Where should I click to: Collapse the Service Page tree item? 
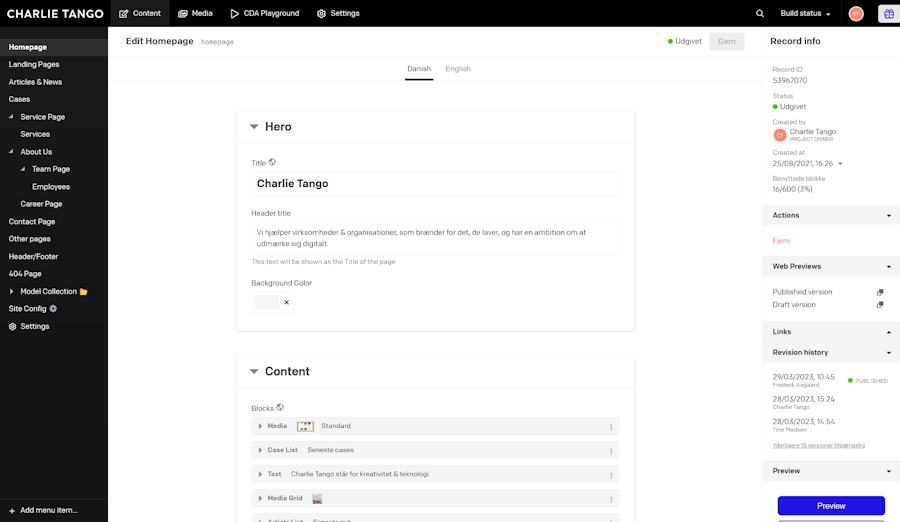coord(11,117)
